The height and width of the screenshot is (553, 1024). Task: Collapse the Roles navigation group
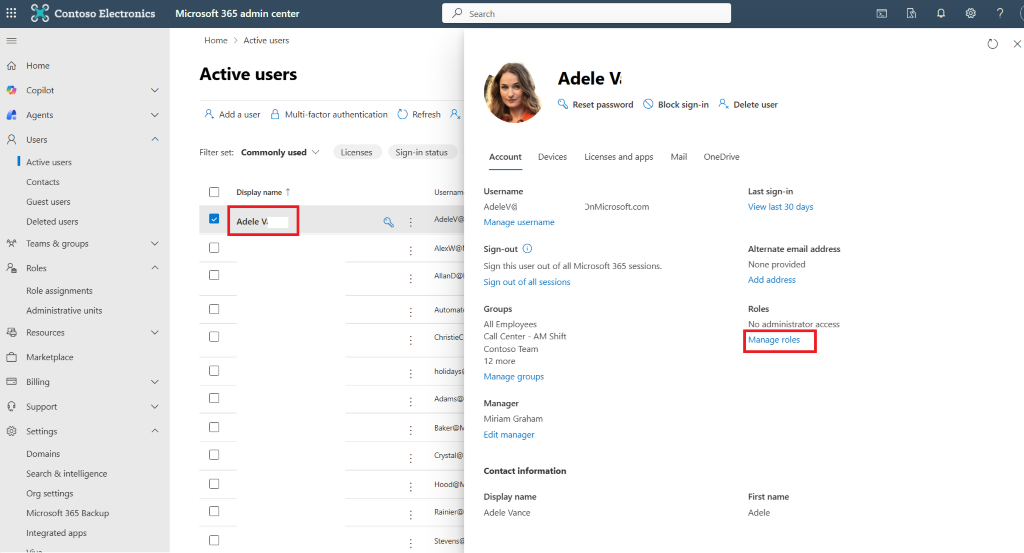[155, 268]
